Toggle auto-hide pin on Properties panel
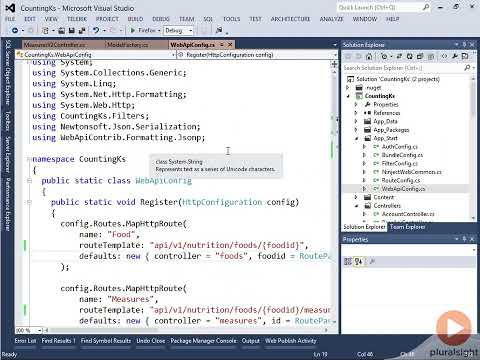480x360 pixels. 464,239
